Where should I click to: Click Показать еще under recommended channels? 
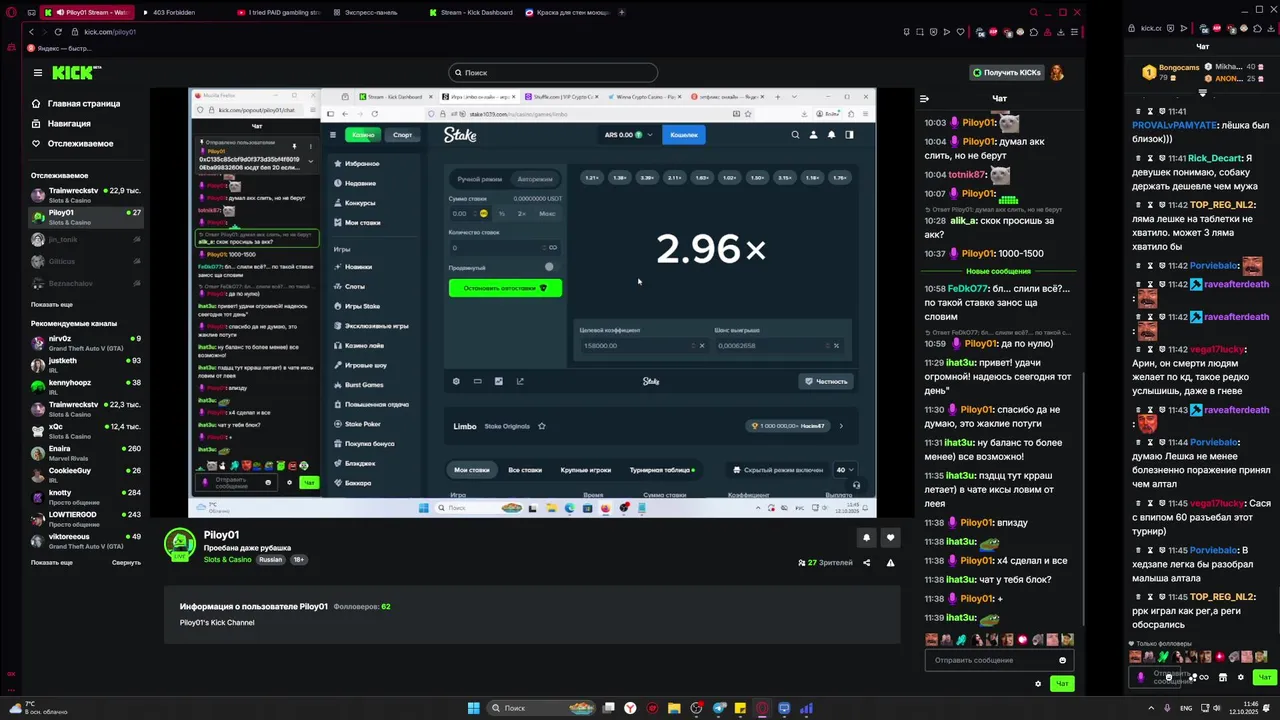[52, 562]
